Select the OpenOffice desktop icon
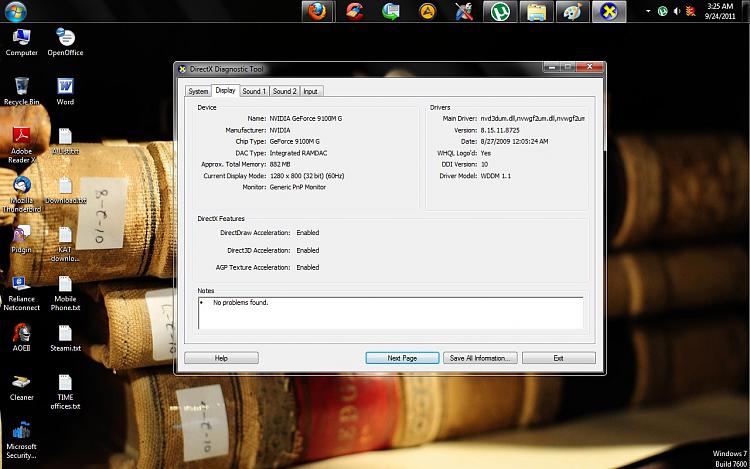Screen dimensions: 750x469 [66, 42]
